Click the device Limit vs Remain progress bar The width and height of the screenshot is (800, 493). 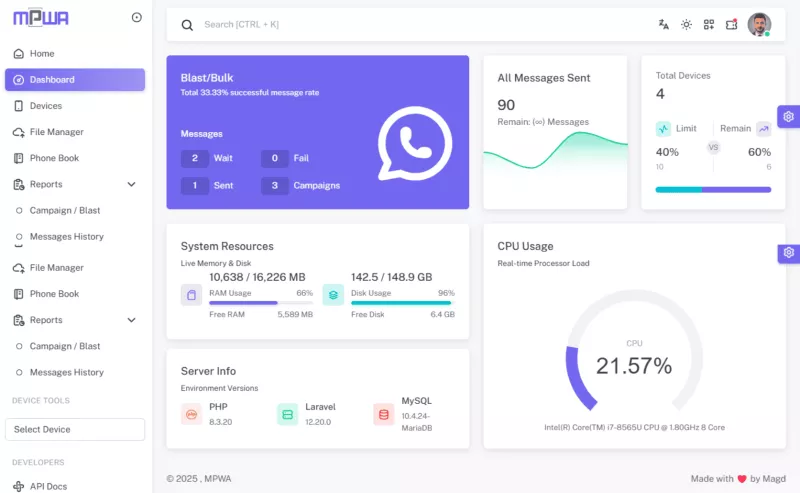point(713,189)
